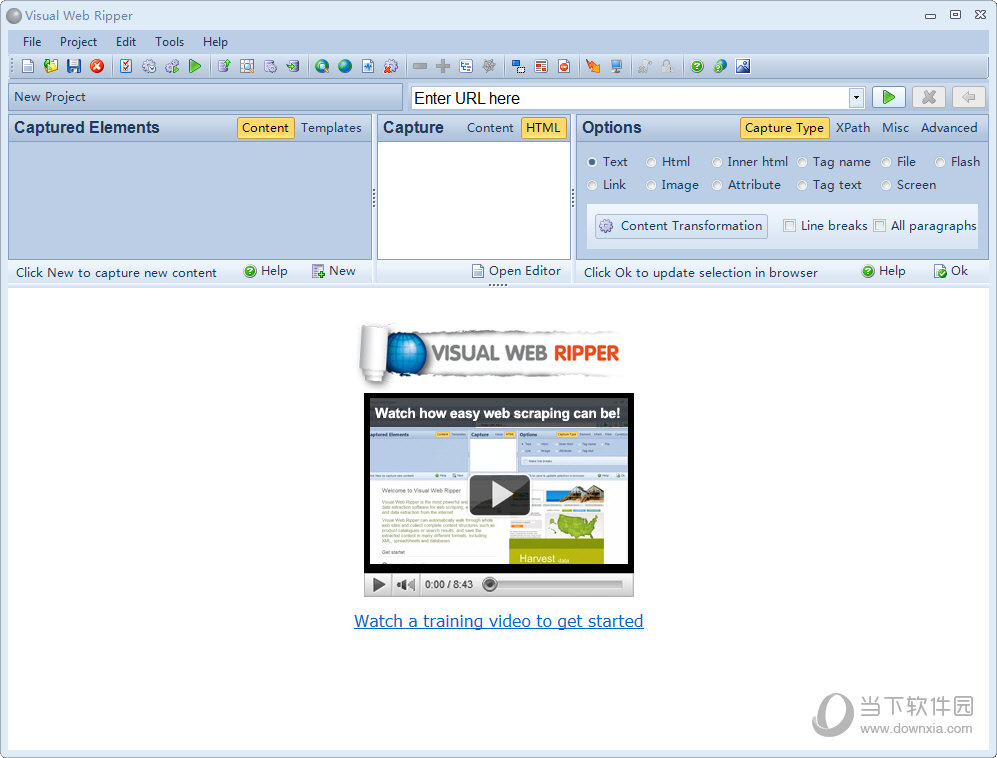Open the Advanced options tab

pos(949,128)
